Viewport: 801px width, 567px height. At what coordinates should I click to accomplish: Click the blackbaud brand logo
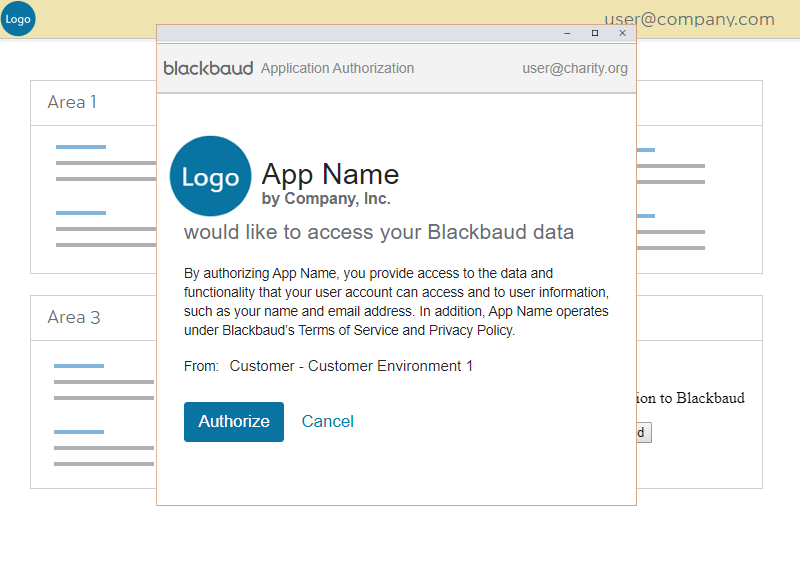[x=208, y=68]
